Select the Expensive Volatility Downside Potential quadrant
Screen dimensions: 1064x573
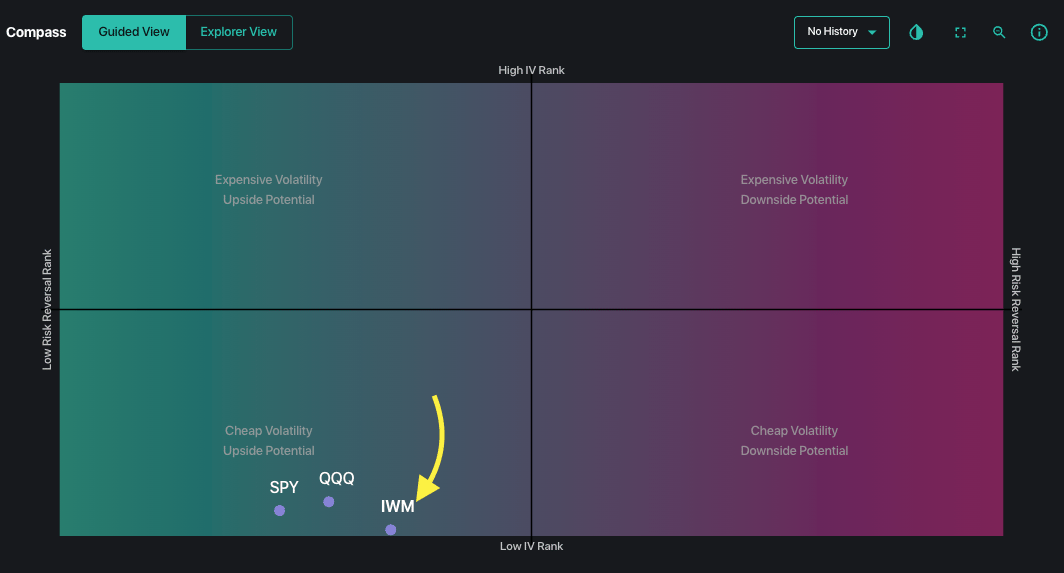(x=794, y=190)
